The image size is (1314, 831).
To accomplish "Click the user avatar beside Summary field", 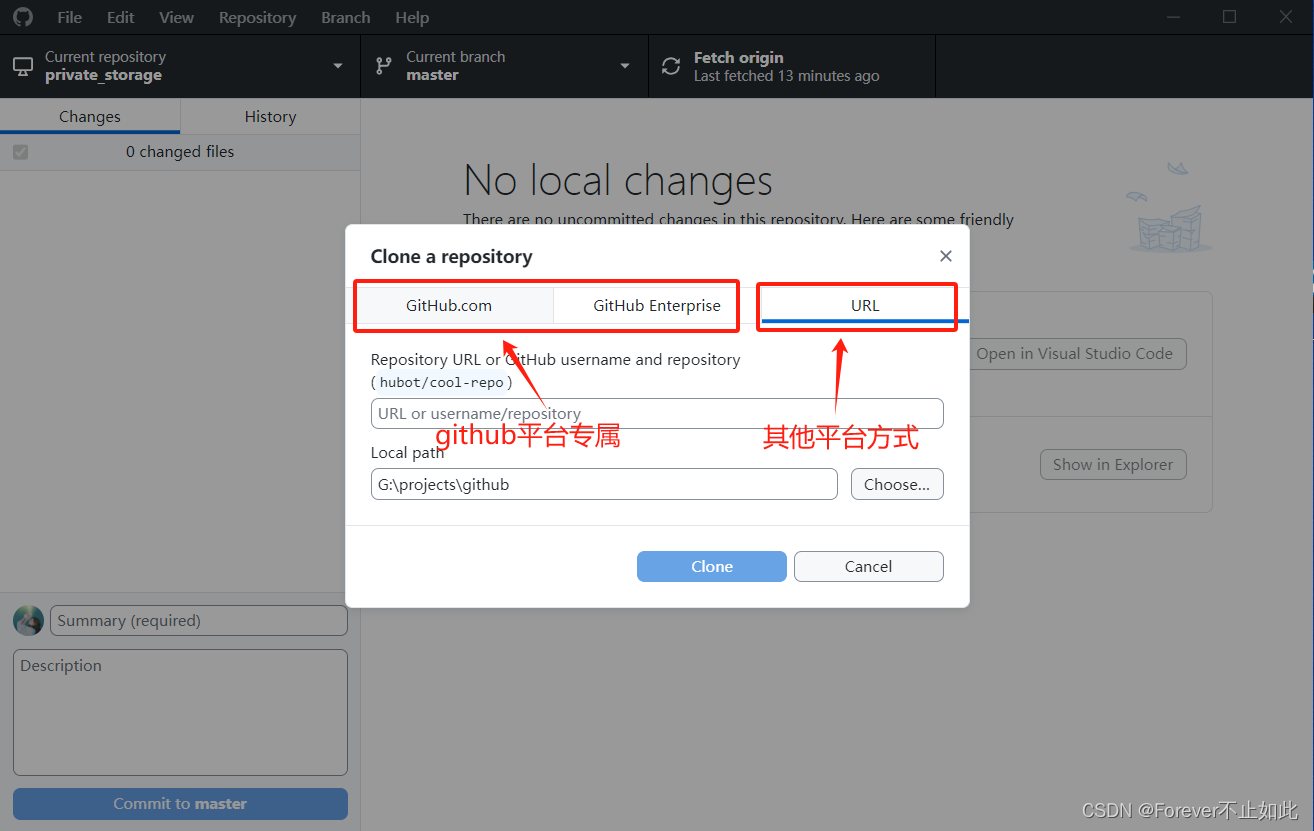I will point(28,620).
